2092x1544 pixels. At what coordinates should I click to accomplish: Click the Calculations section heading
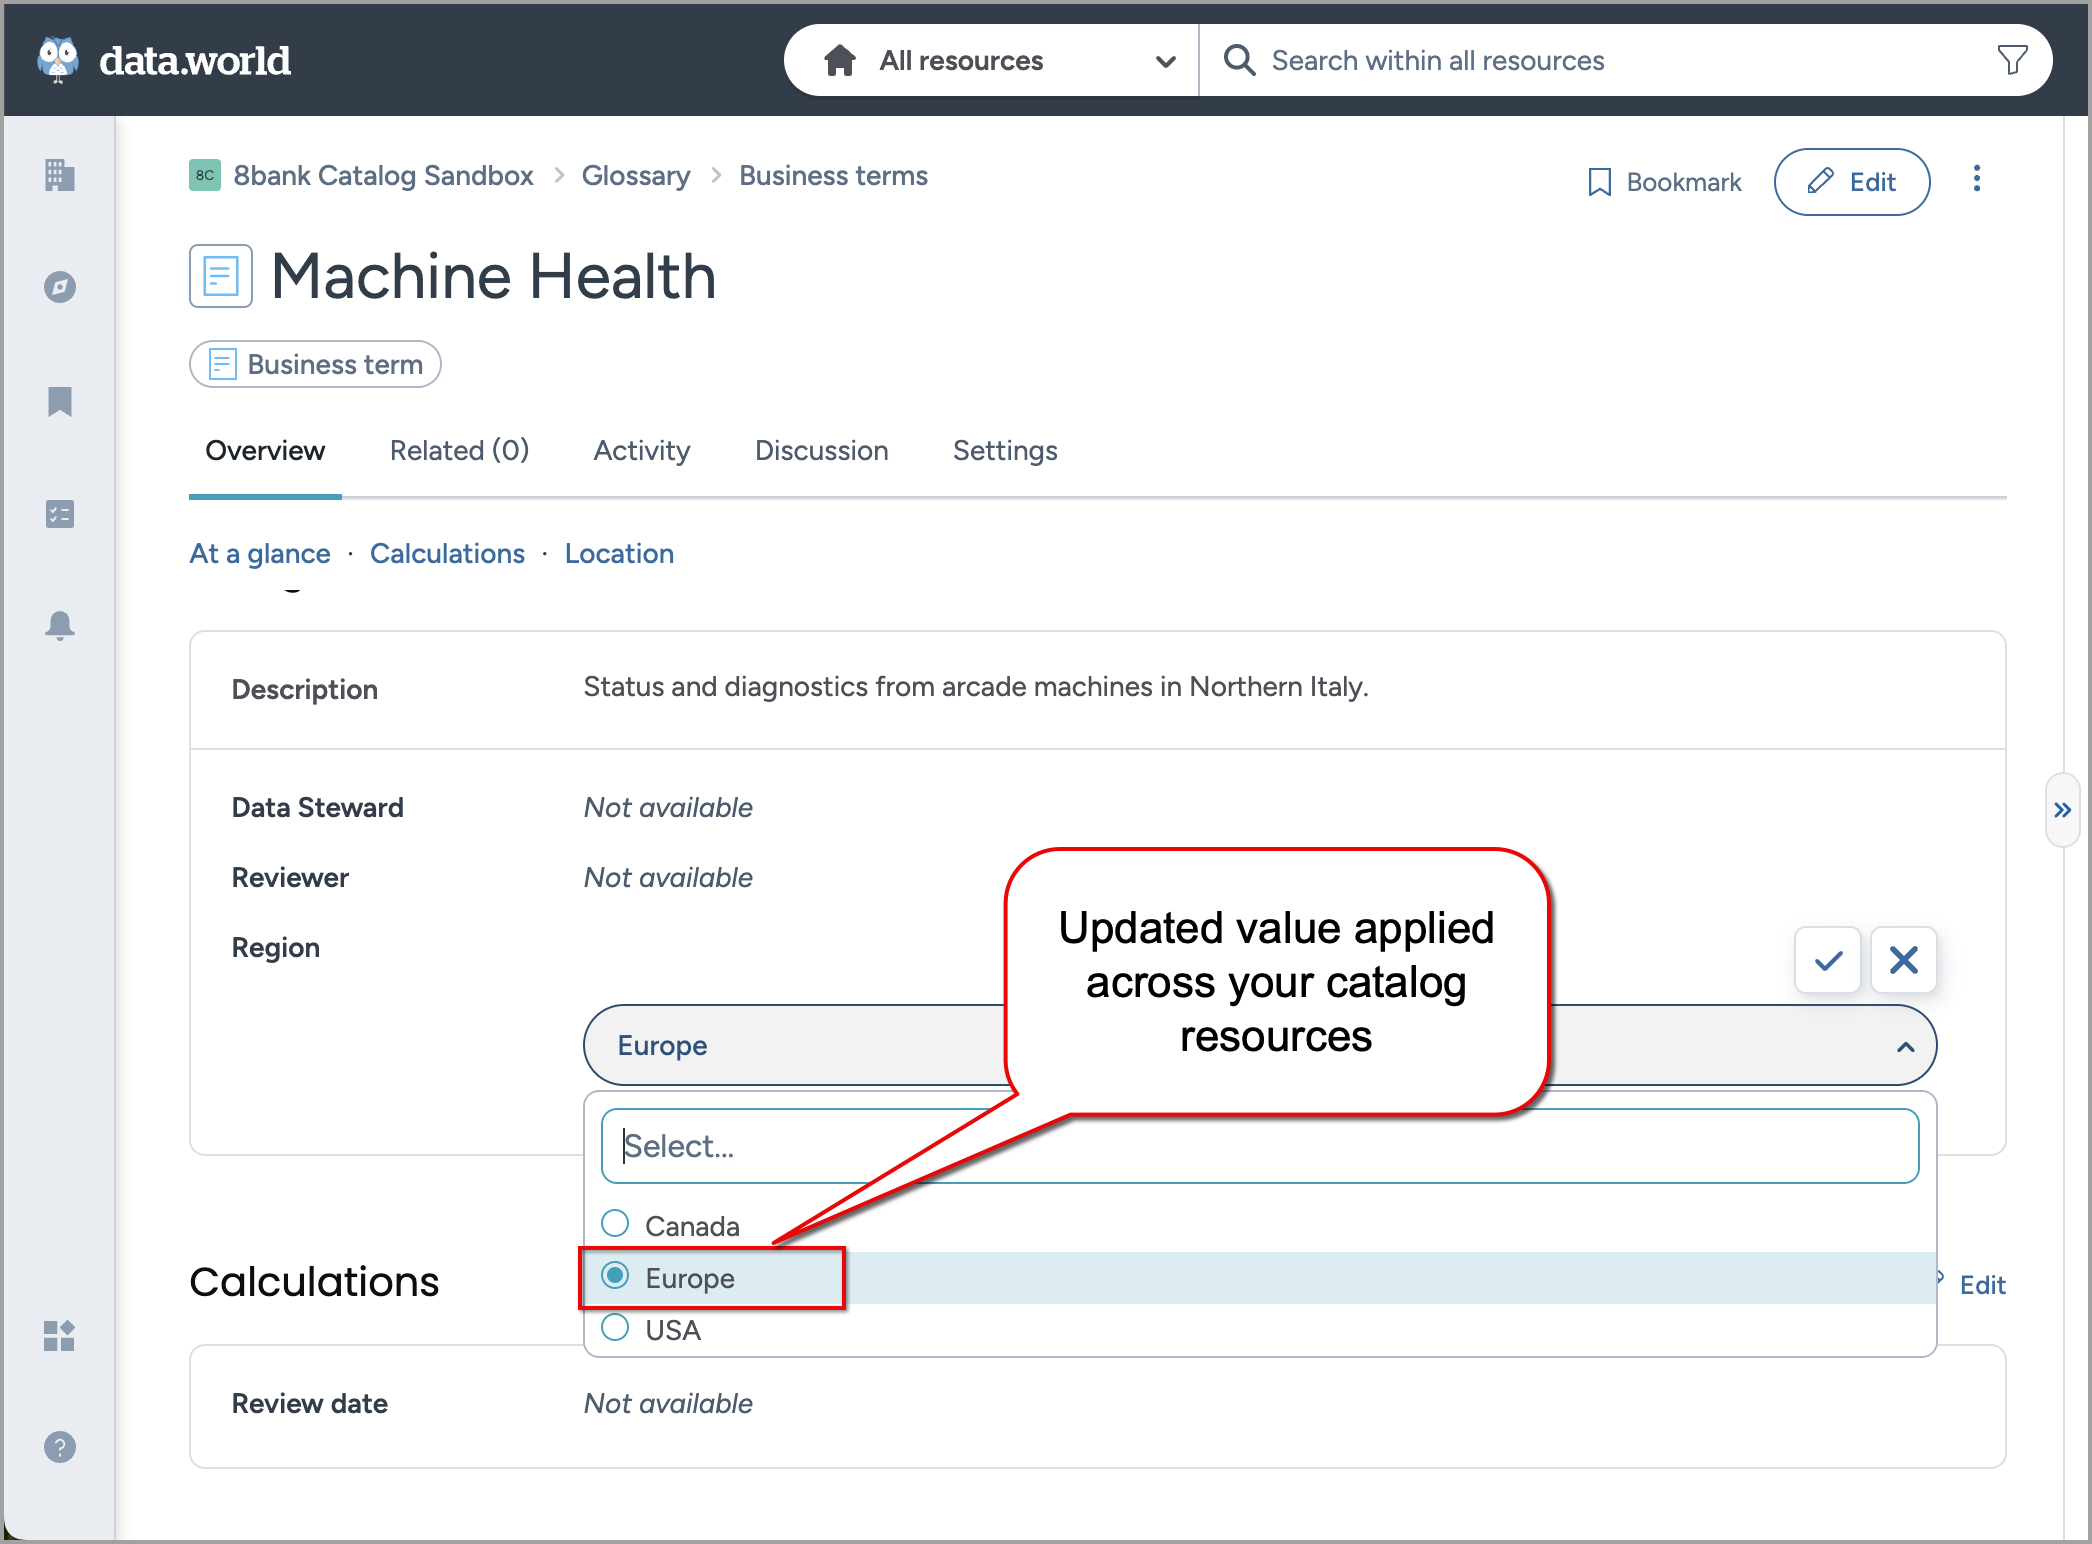click(314, 1282)
